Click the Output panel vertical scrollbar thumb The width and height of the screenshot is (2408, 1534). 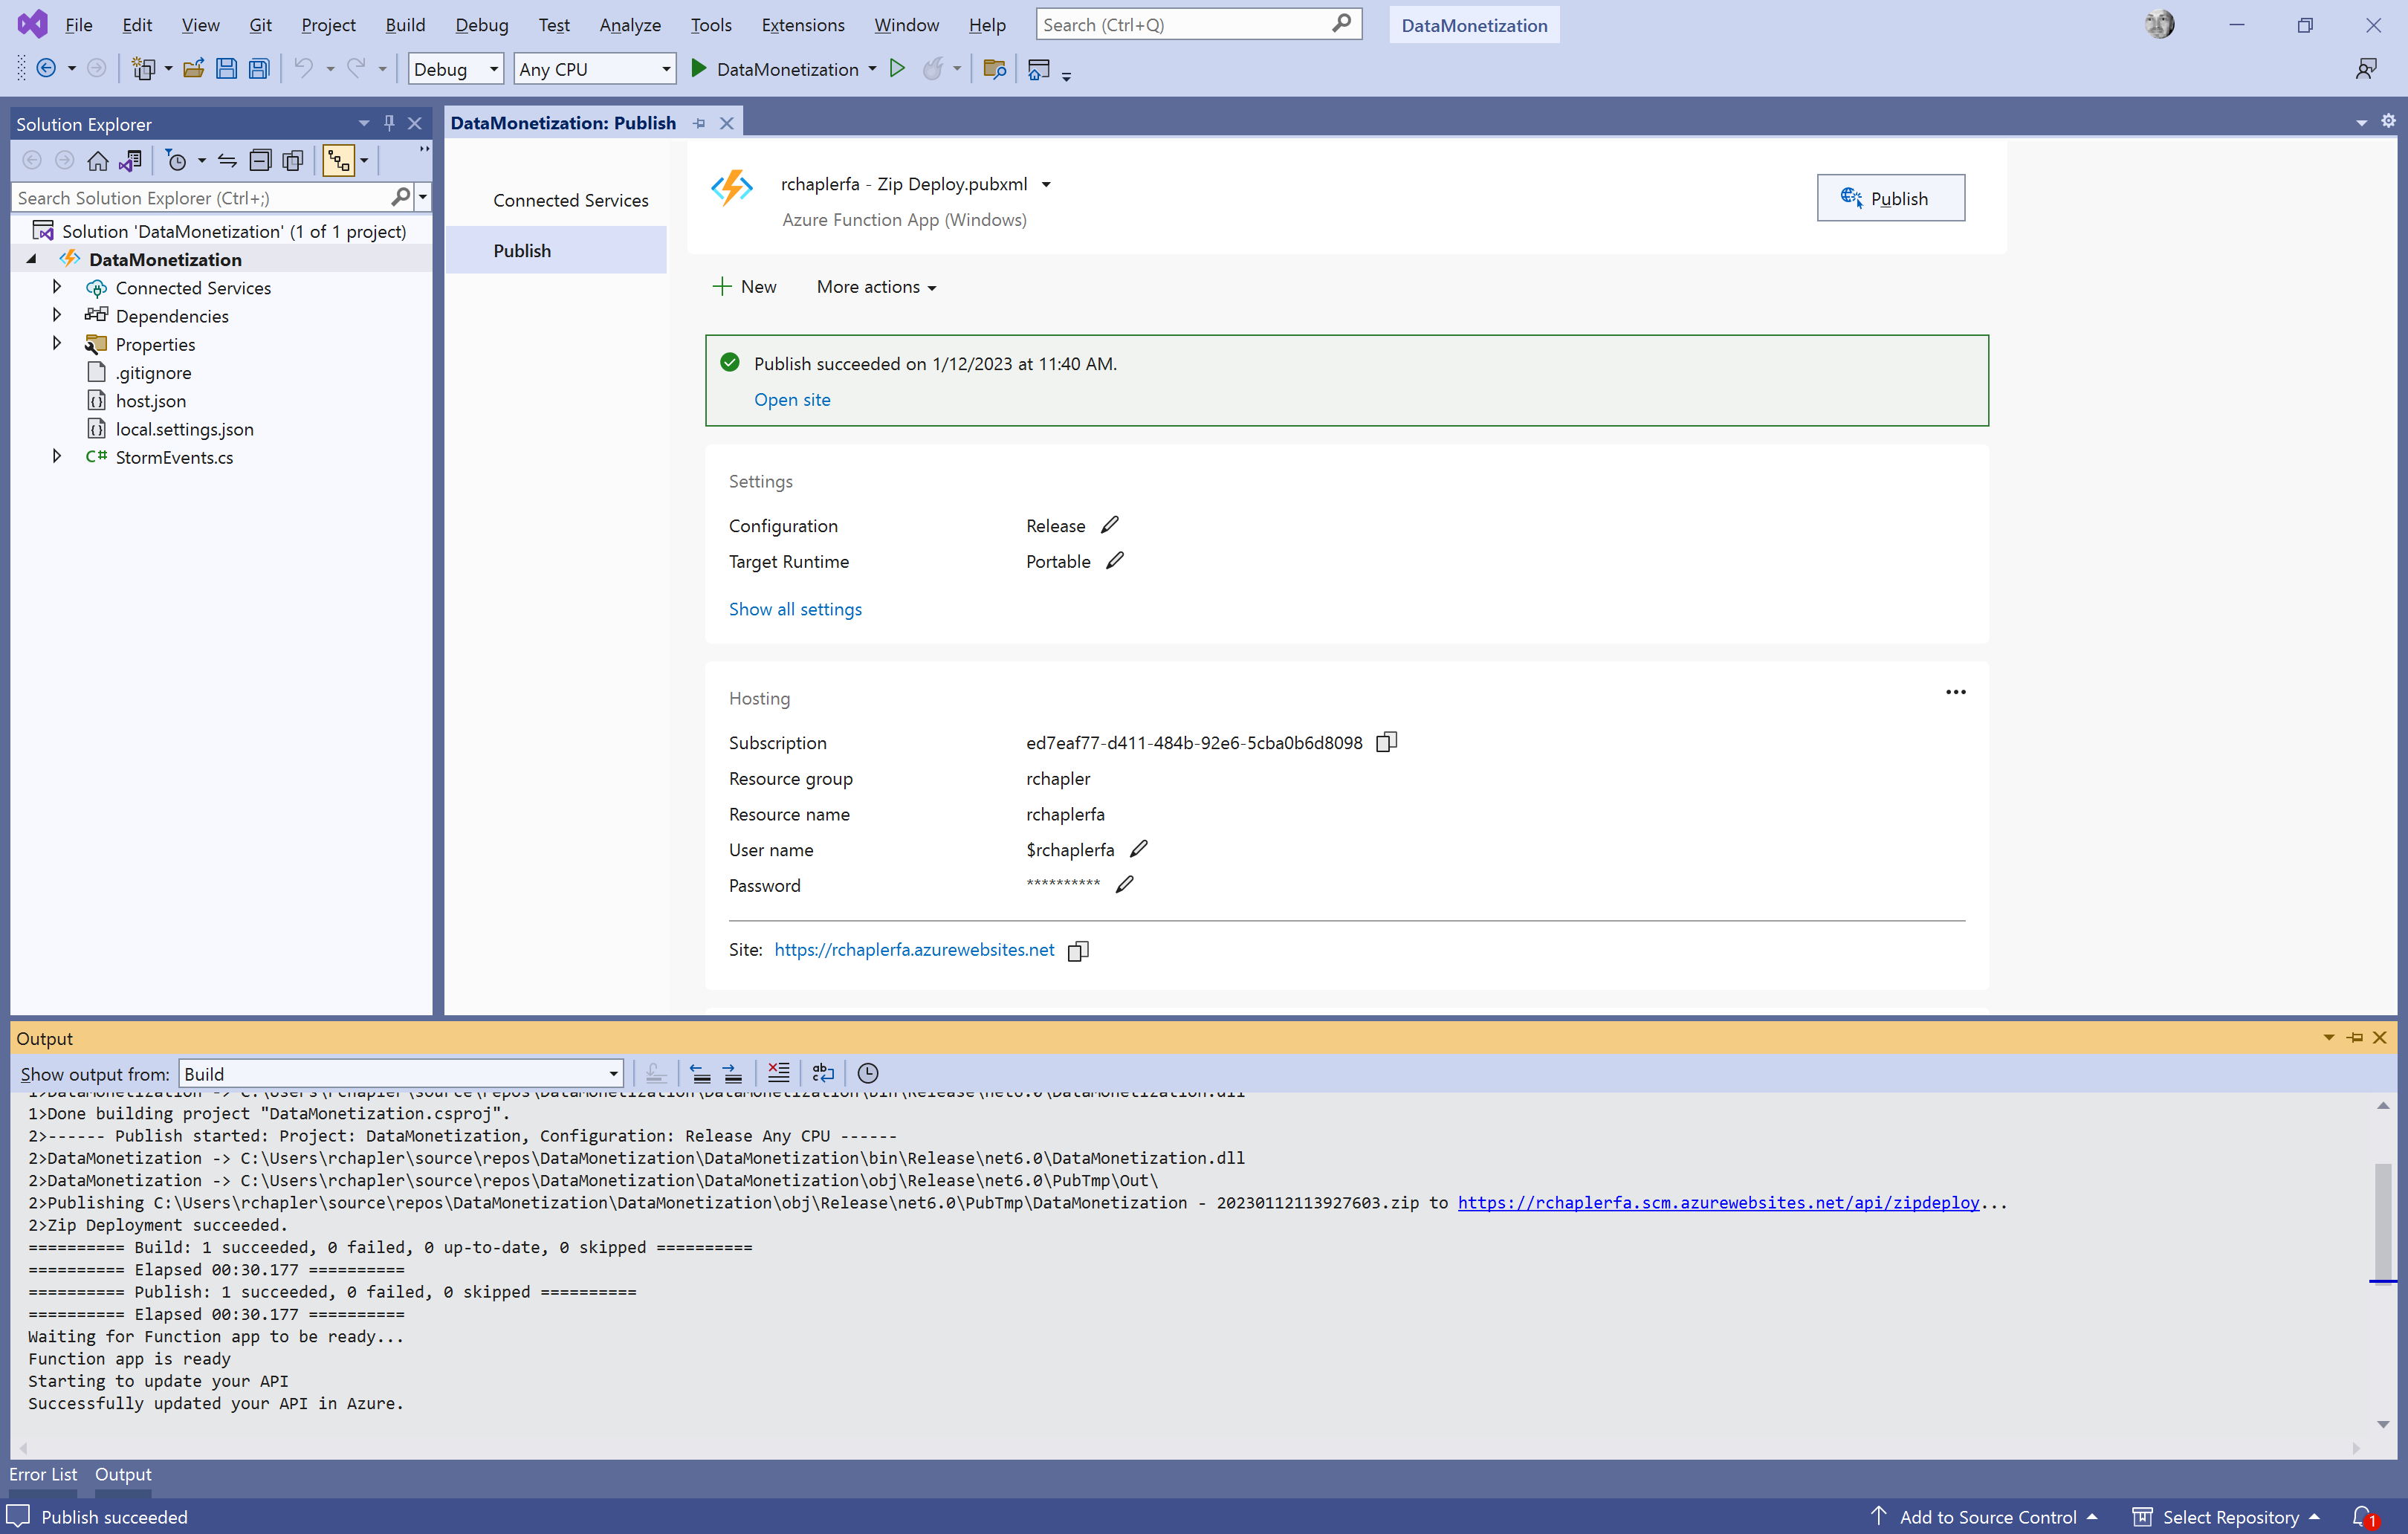[x=2383, y=1222]
